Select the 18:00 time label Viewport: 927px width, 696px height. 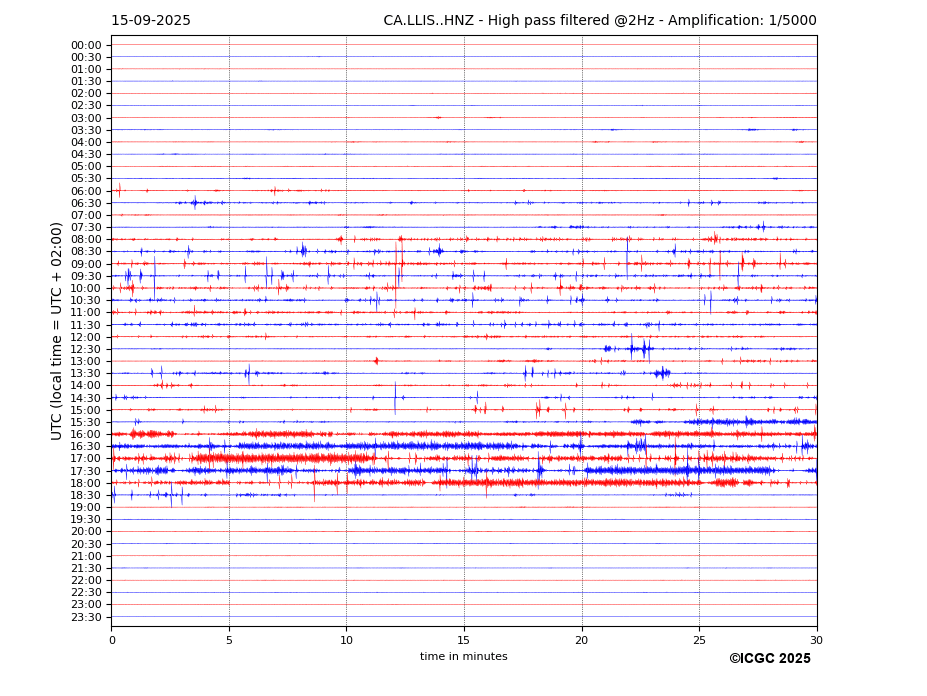[86, 483]
